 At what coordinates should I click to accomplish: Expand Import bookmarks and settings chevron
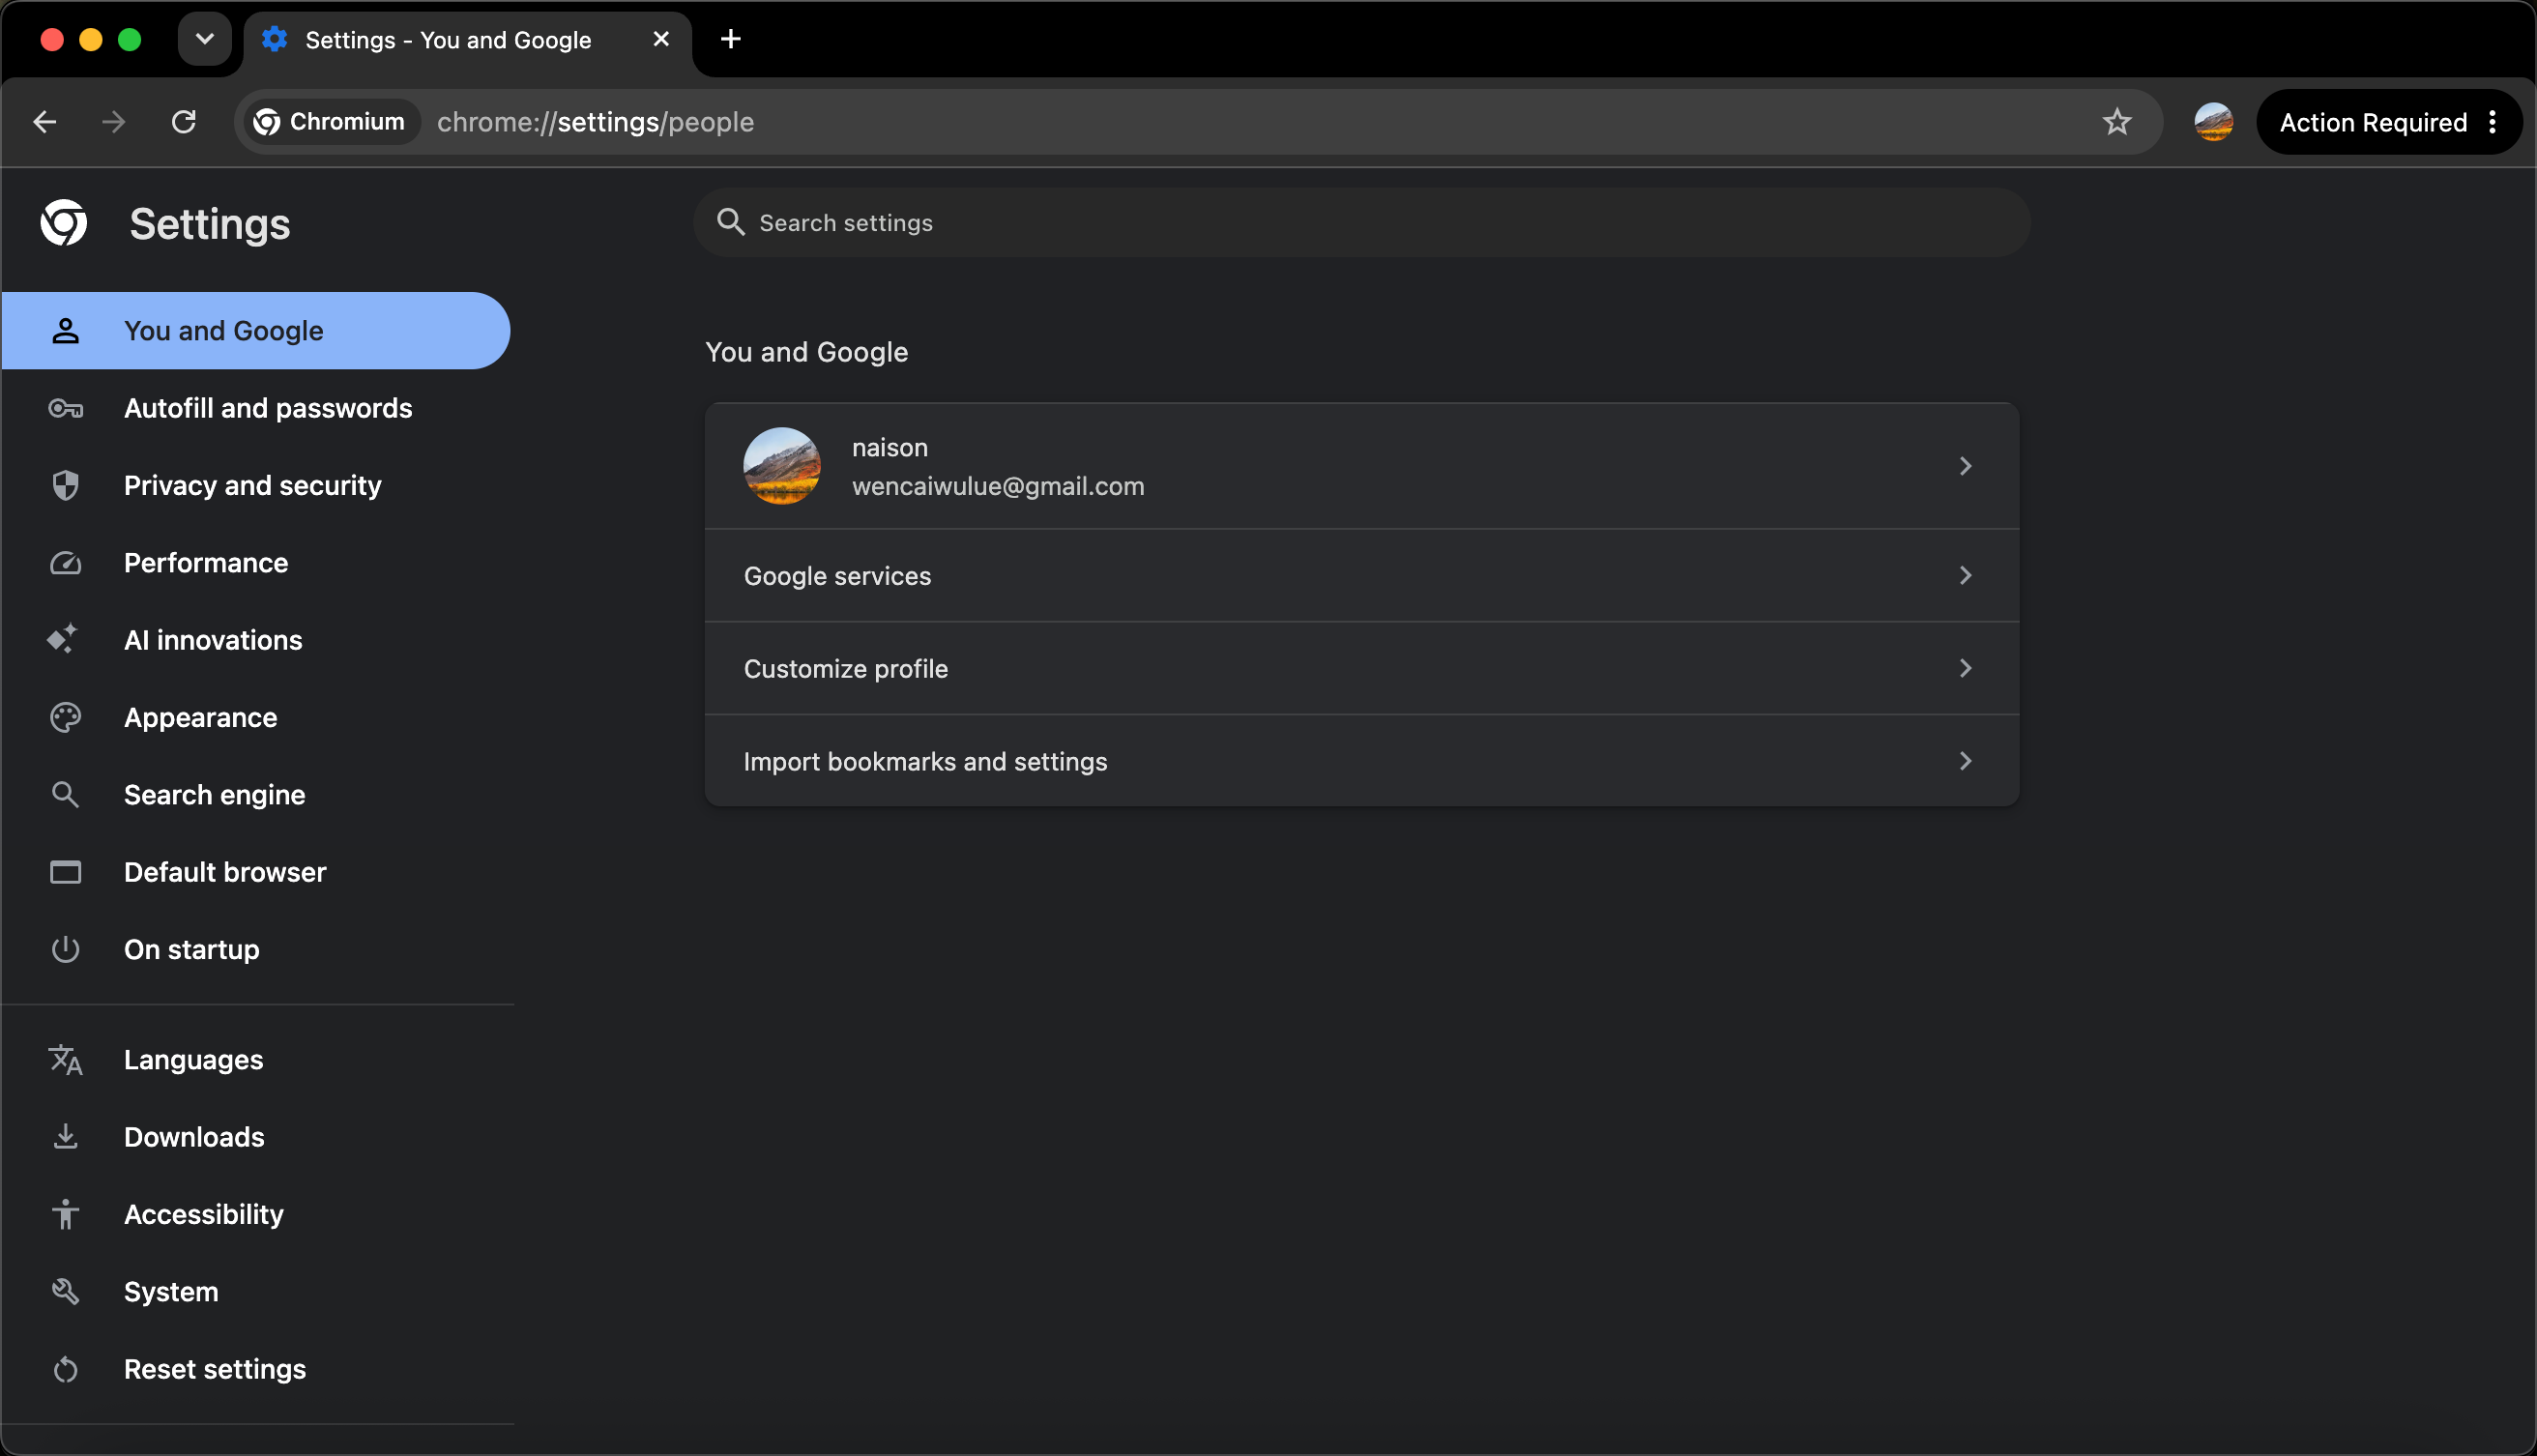[x=1965, y=761]
